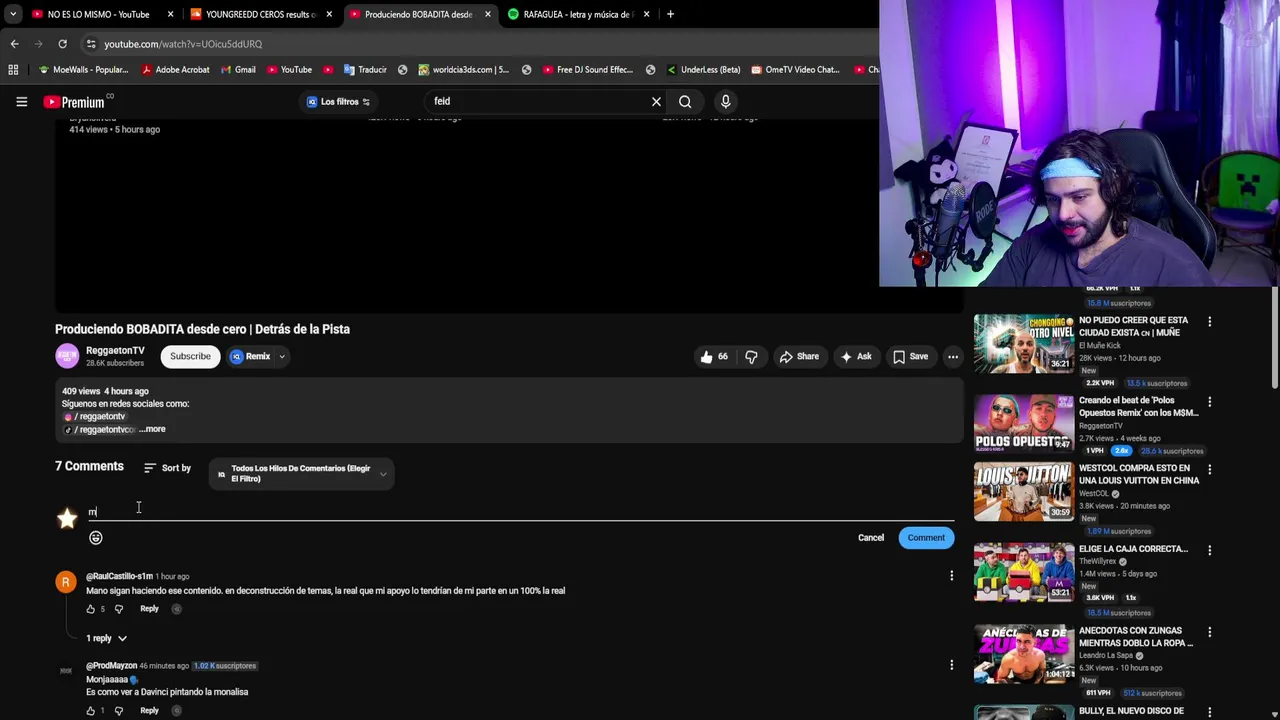This screenshot has width=1280, height=720.
Task: Go to YouTube Premium home logo
Action: click(x=75, y=102)
